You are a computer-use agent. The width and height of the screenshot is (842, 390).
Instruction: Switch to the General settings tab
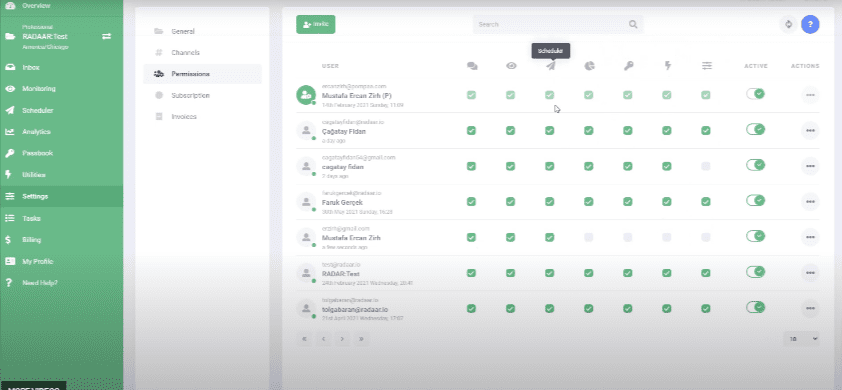[202, 31]
